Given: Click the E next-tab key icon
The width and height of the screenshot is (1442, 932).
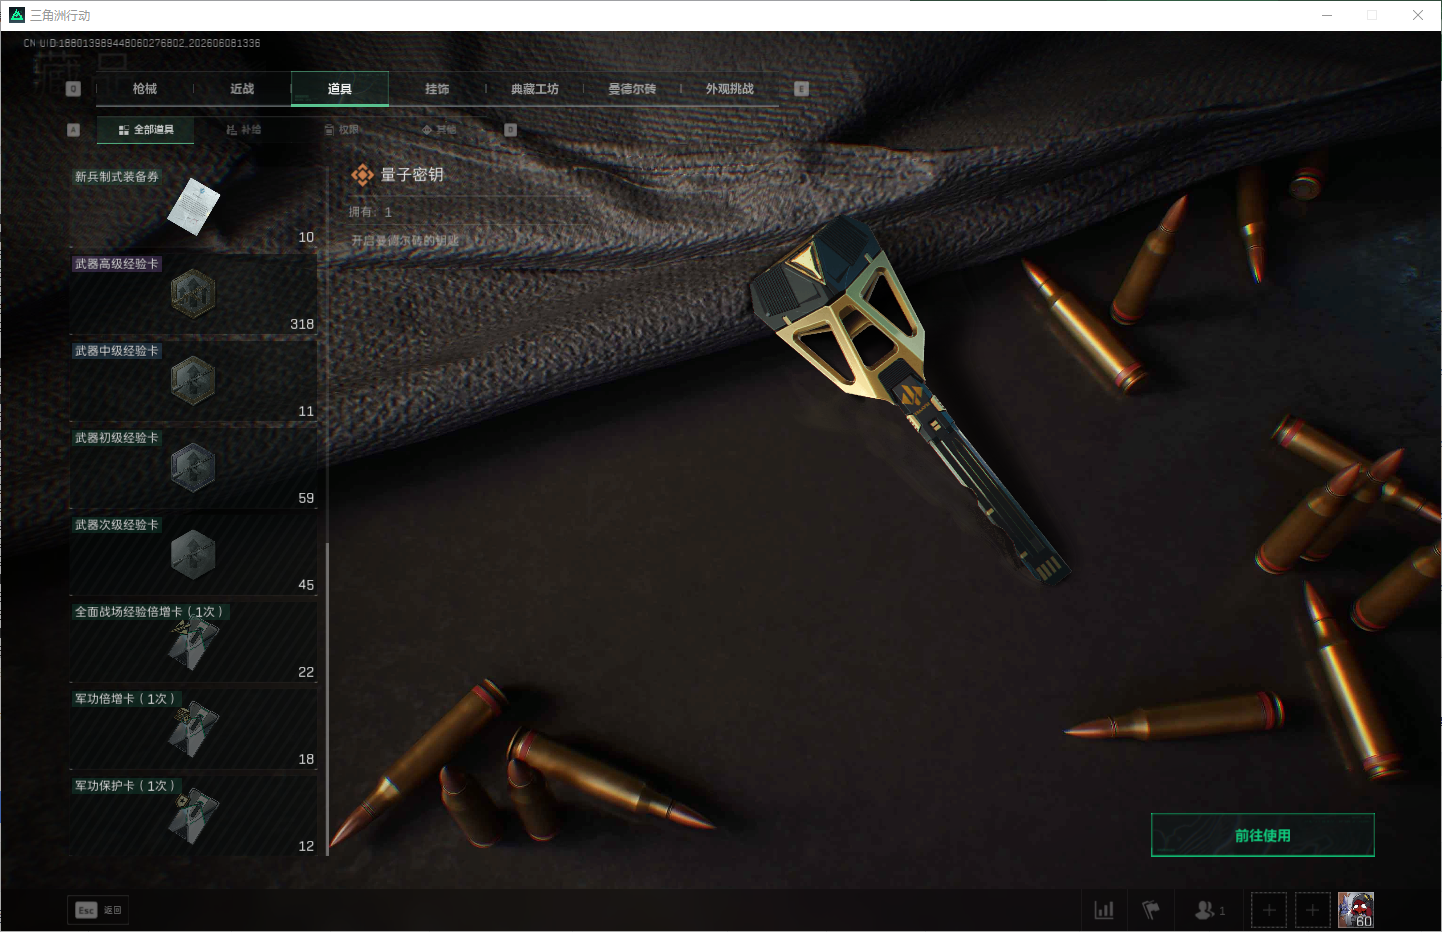Looking at the screenshot, I should coord(801,89).
